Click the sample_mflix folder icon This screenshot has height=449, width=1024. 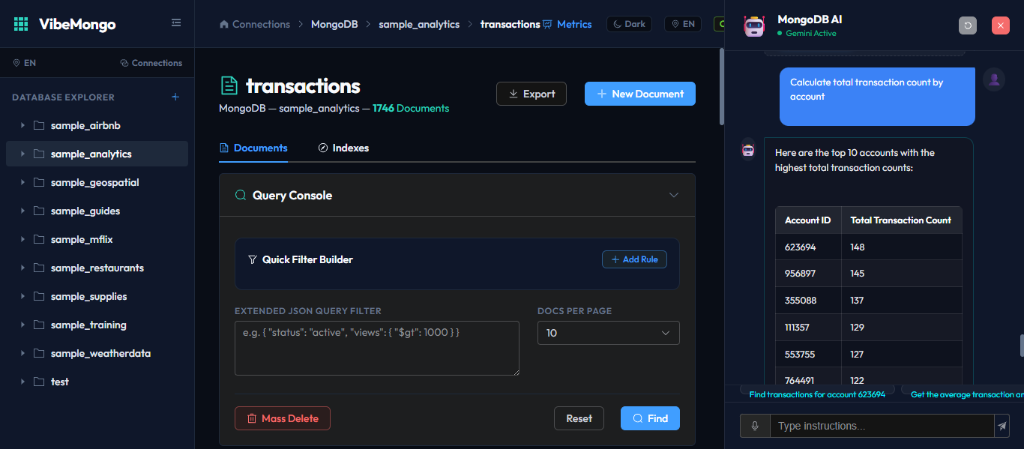[x=39, y=240]
